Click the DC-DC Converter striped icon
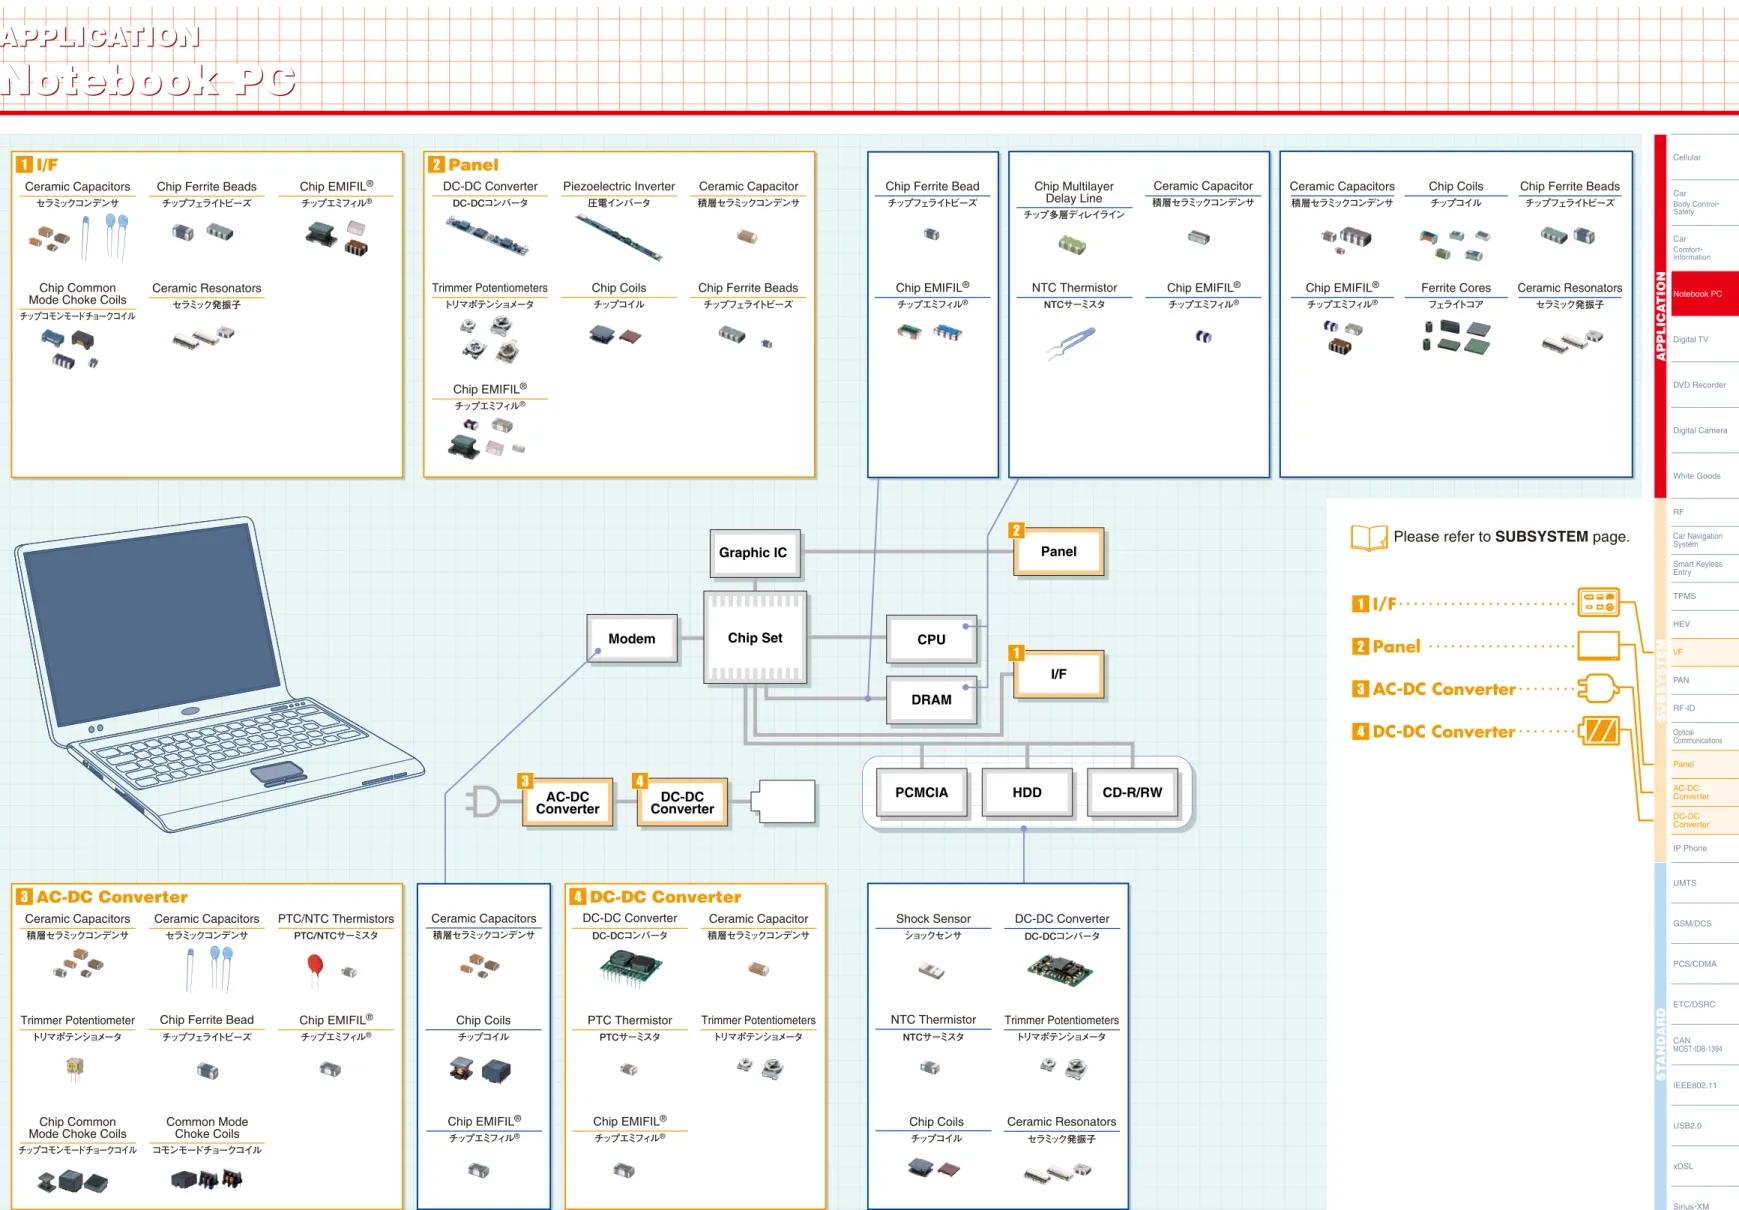Image resolution: width=1739 pixels, height=1210 pixels. (x=1598, y=731)
